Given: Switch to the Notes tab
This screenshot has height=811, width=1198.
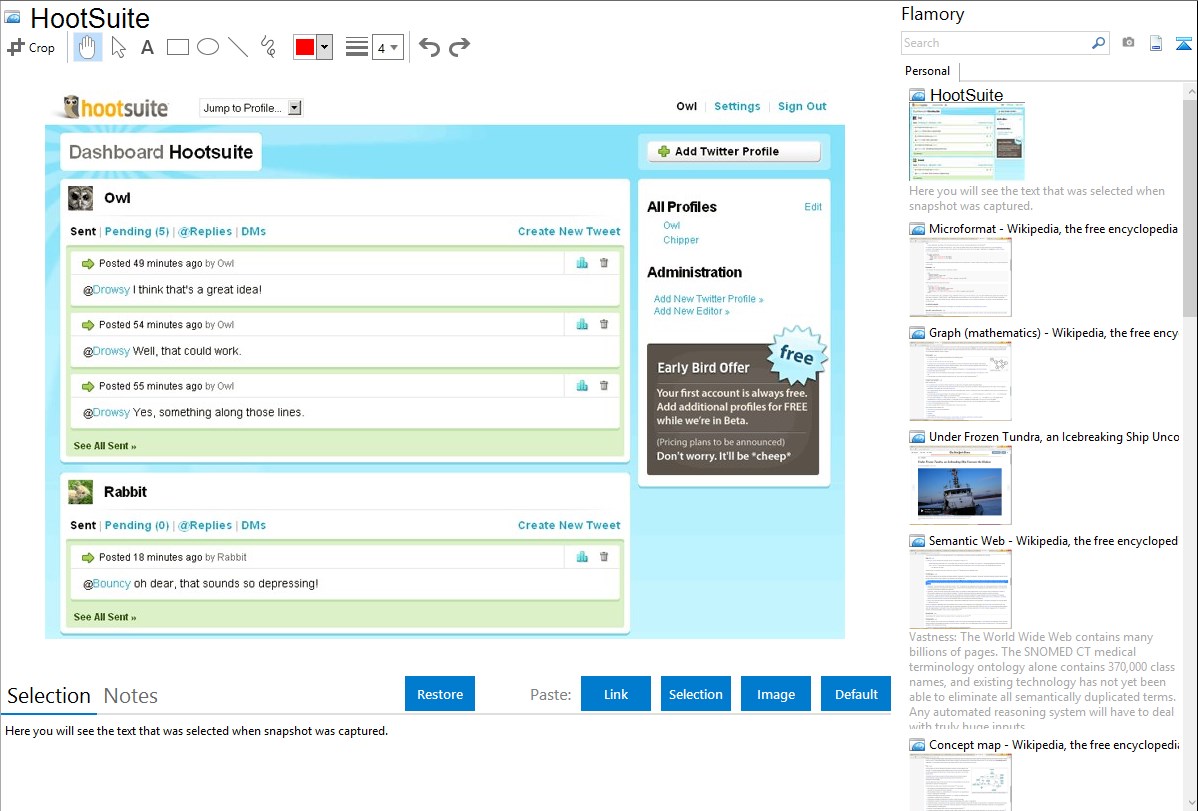Looking at the screenshot, I should [x=131, y=696].
